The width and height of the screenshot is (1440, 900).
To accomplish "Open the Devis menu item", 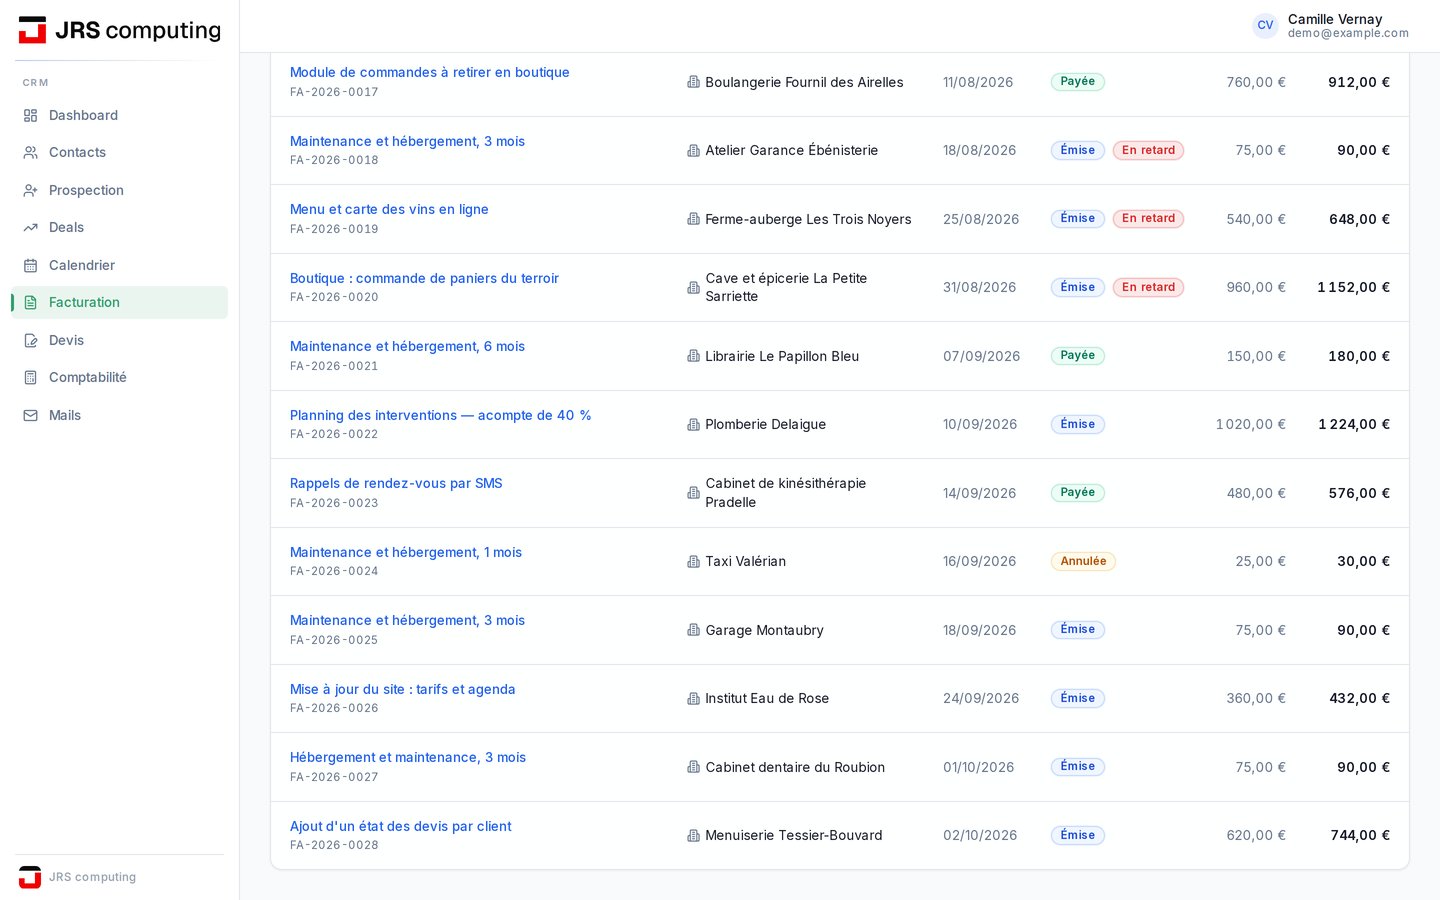I will [x=119, y=340].
